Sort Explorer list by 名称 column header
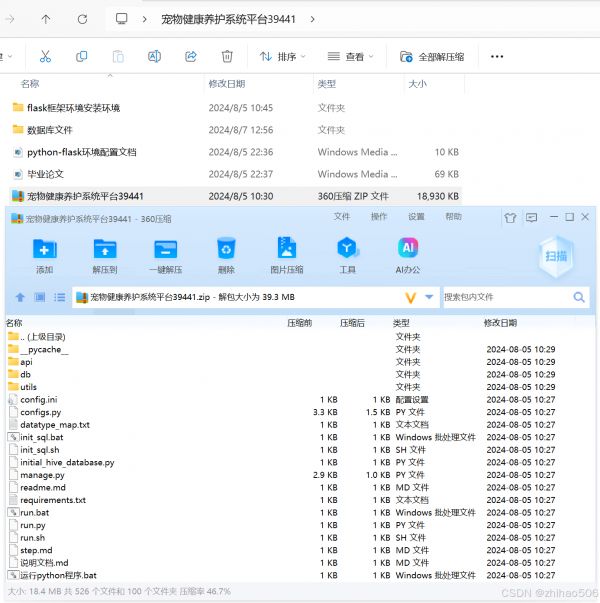The height and width of the screenshot is (603, 600). click(30, 84)
